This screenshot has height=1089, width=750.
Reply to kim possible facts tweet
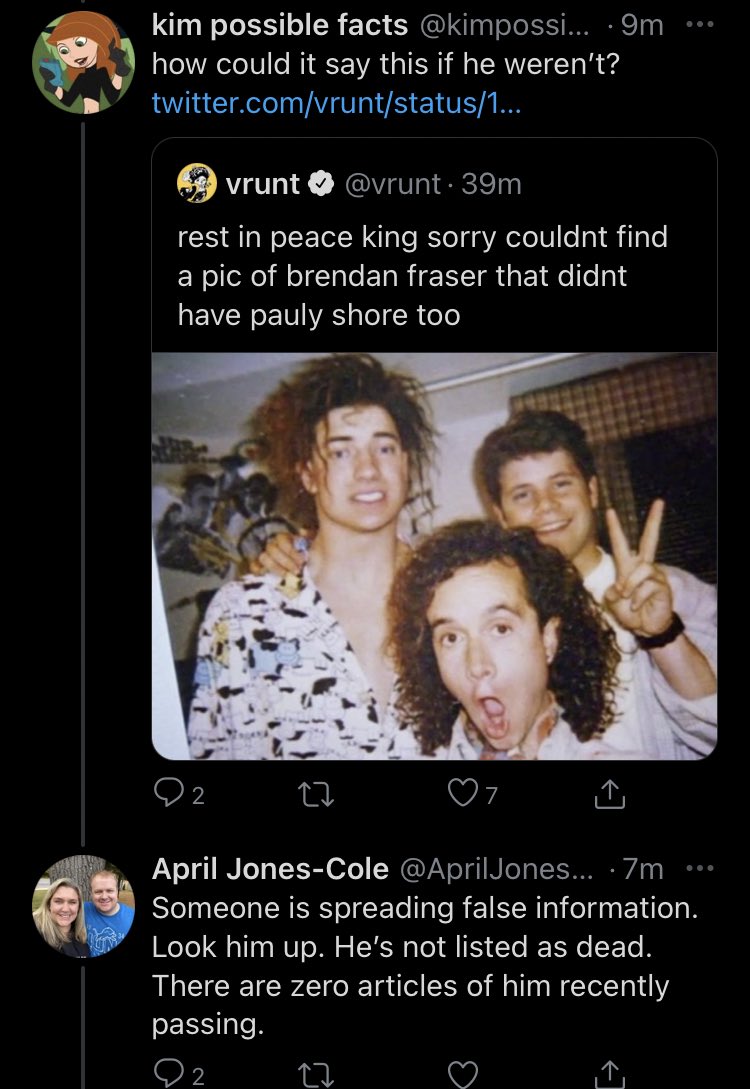point(178,793)
